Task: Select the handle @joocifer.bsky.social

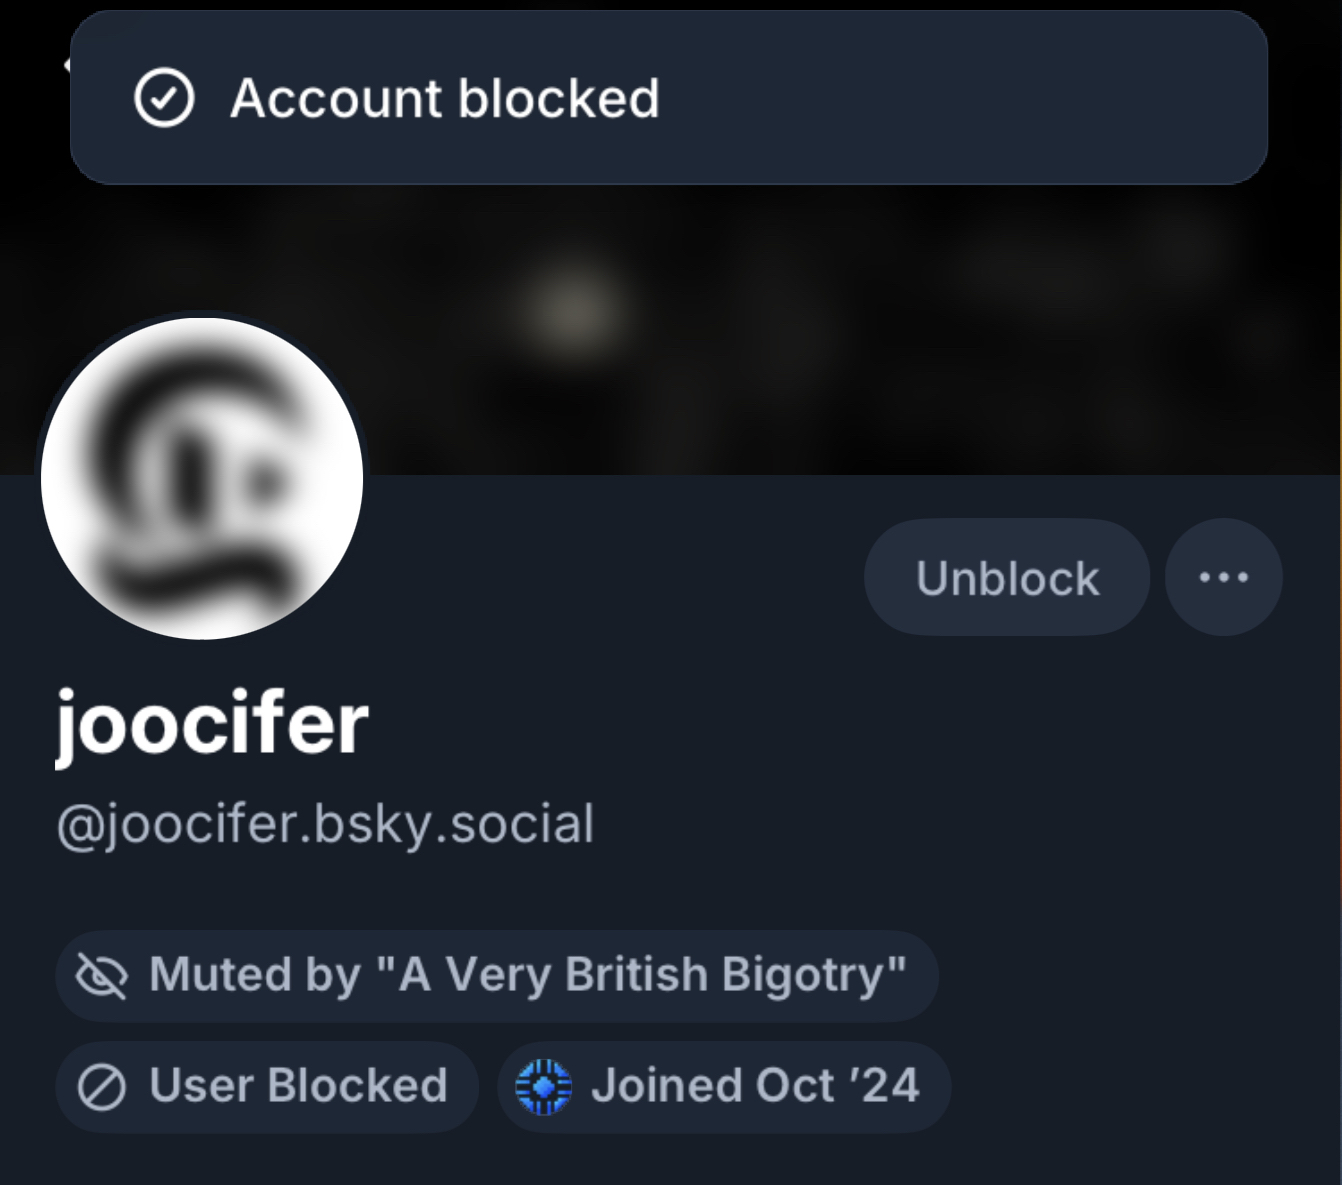Action: (325, 824)
